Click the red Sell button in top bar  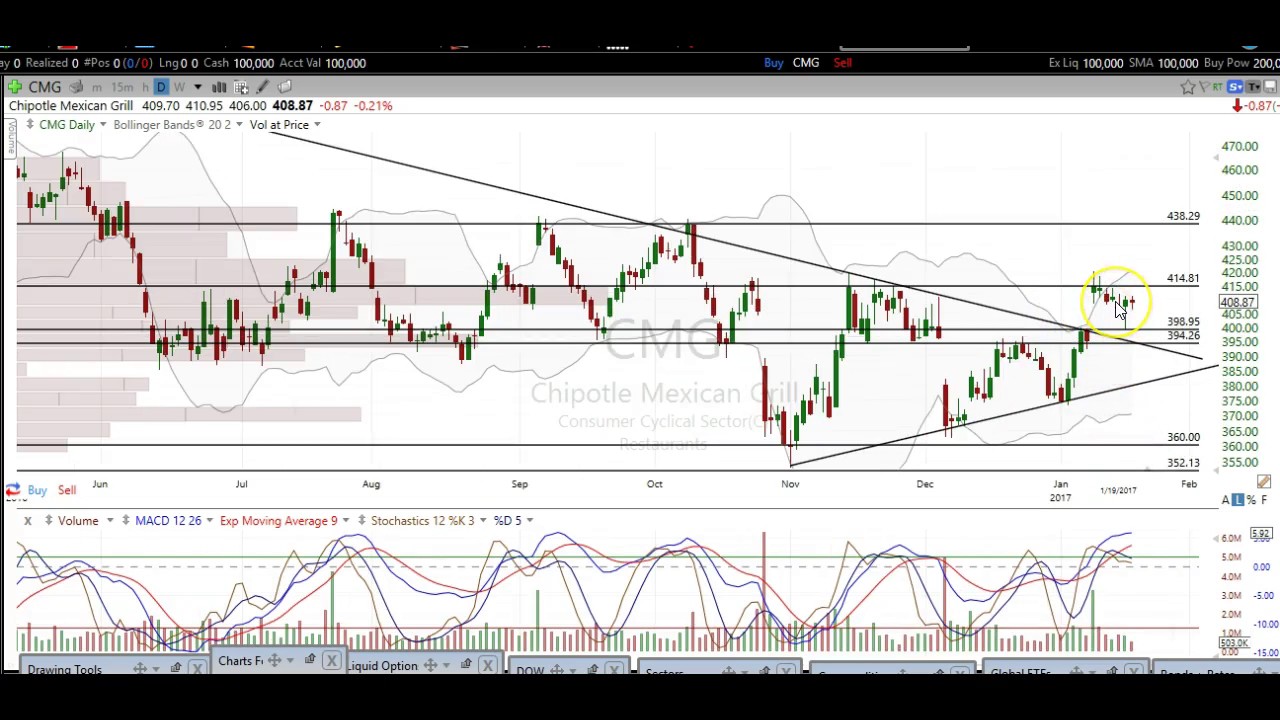(842, 63)
